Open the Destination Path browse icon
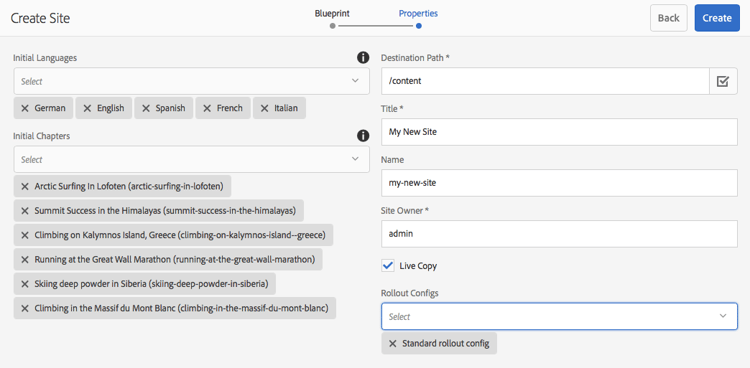The height and width of the screenshot is (368, 750). (723, 81)
